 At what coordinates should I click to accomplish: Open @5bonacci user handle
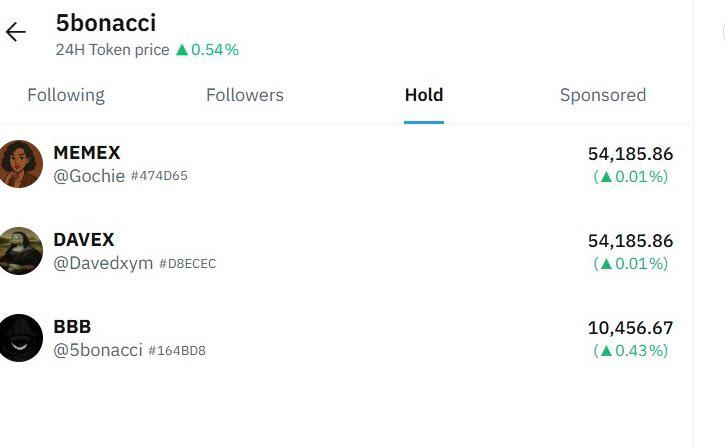[x=98, y=350]
